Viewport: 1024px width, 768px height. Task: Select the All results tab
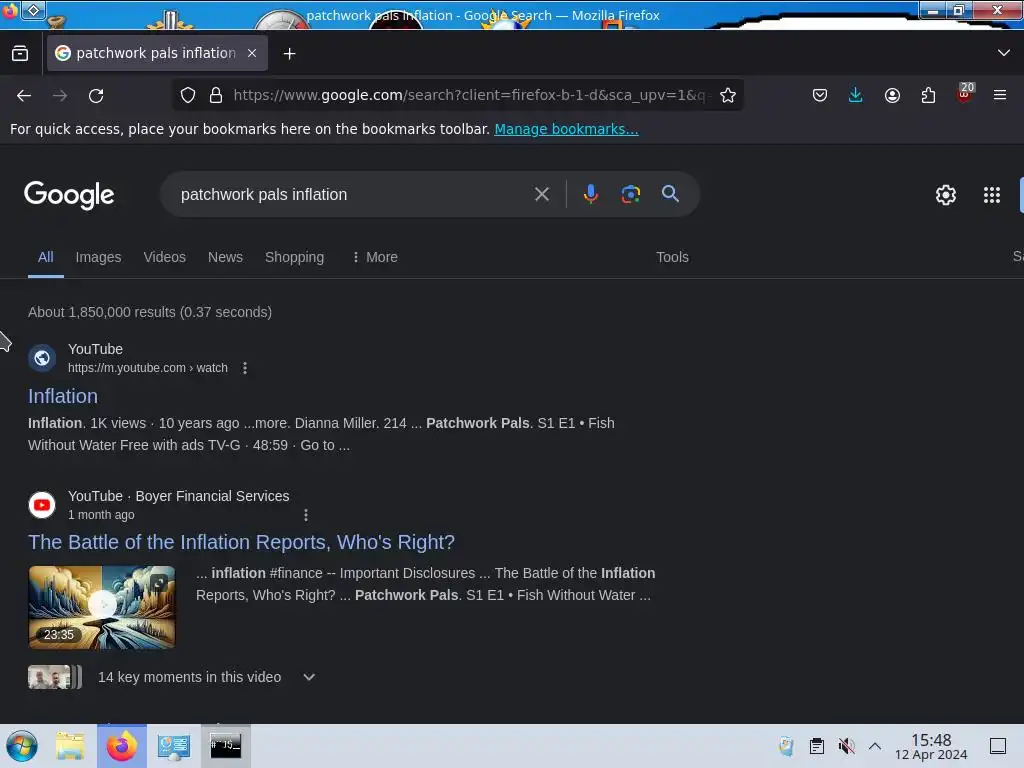pos(46,257)
